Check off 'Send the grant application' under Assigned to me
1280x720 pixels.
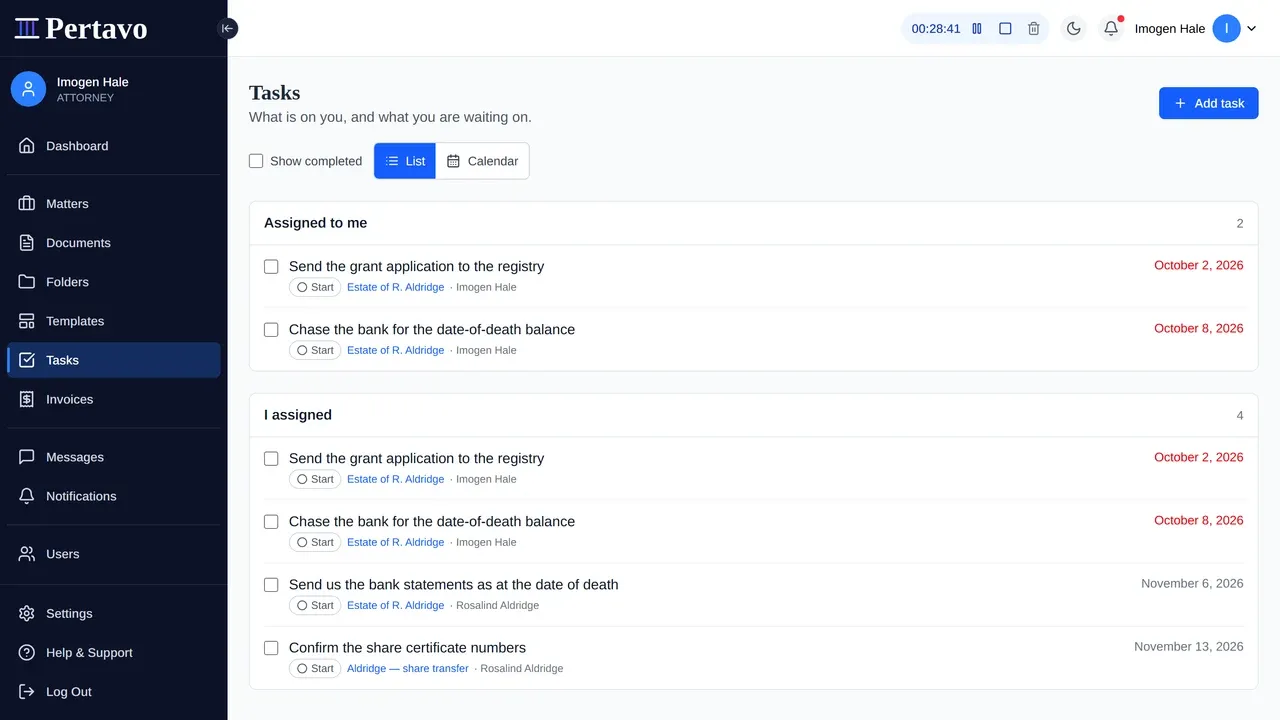coord(271,267)
